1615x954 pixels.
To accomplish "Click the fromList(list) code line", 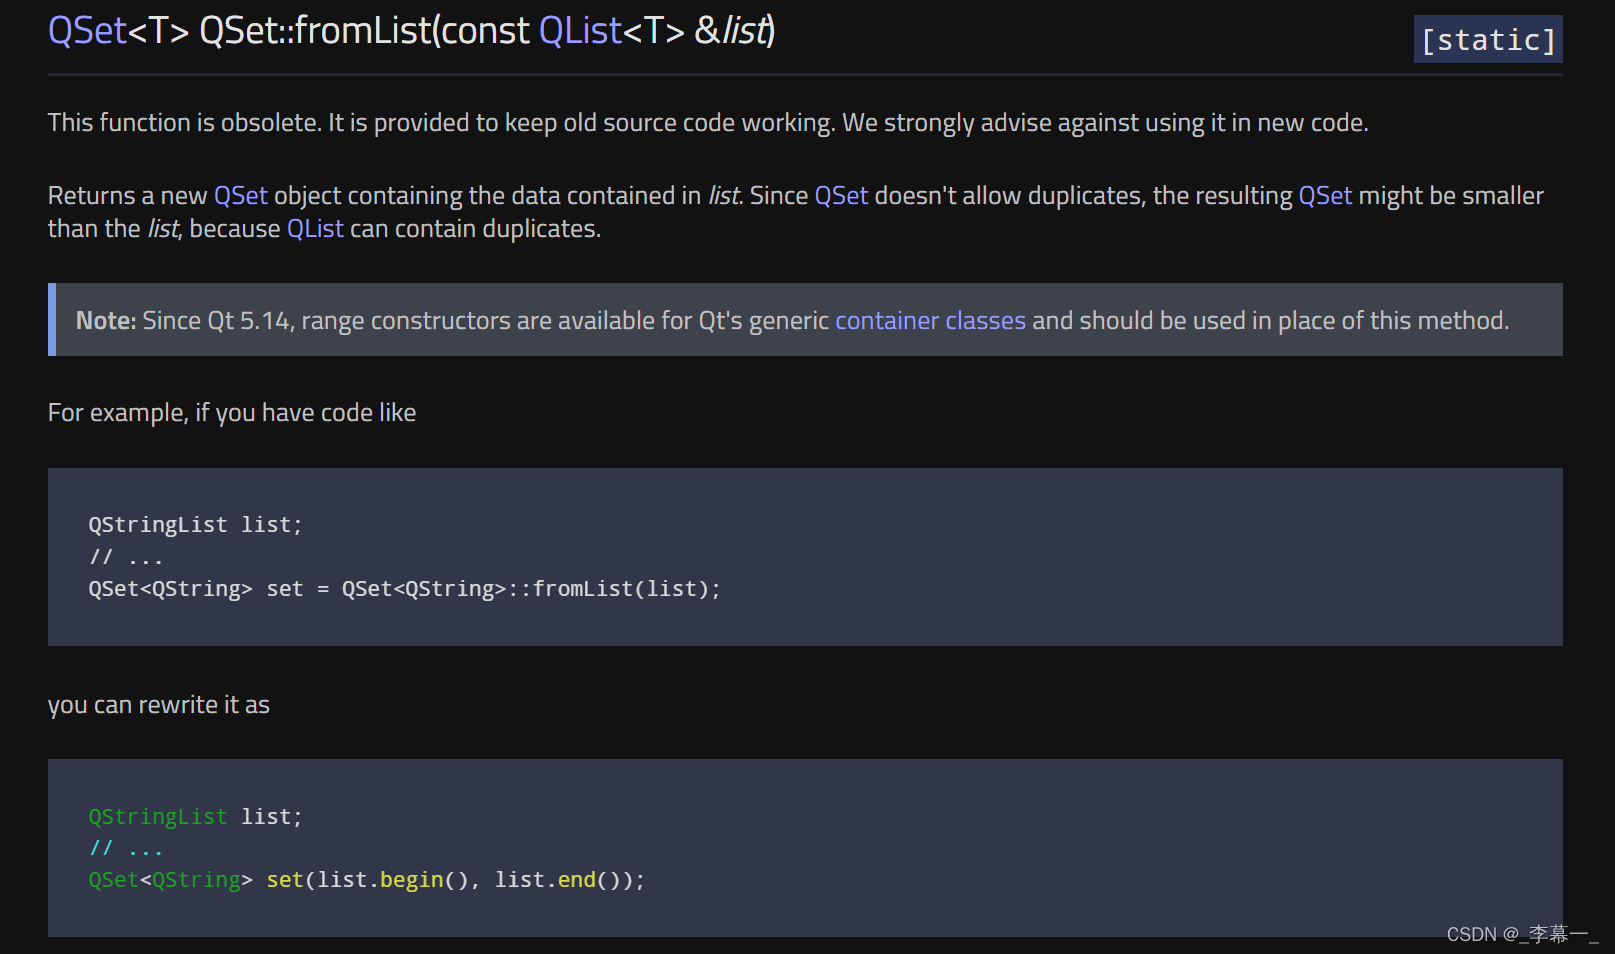I will point(404,589).
